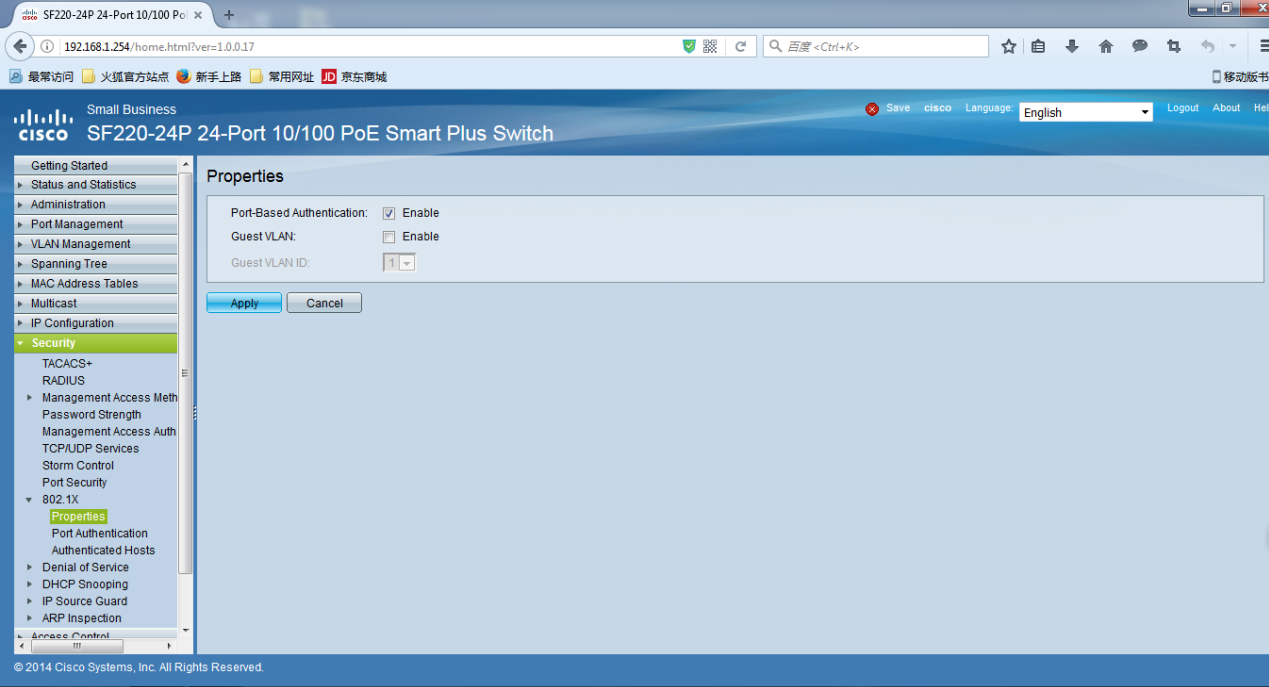The height and width of the screenshot is (687, 1269).
Task: Open a new tab with the plus button
Action: click(229, 15)
